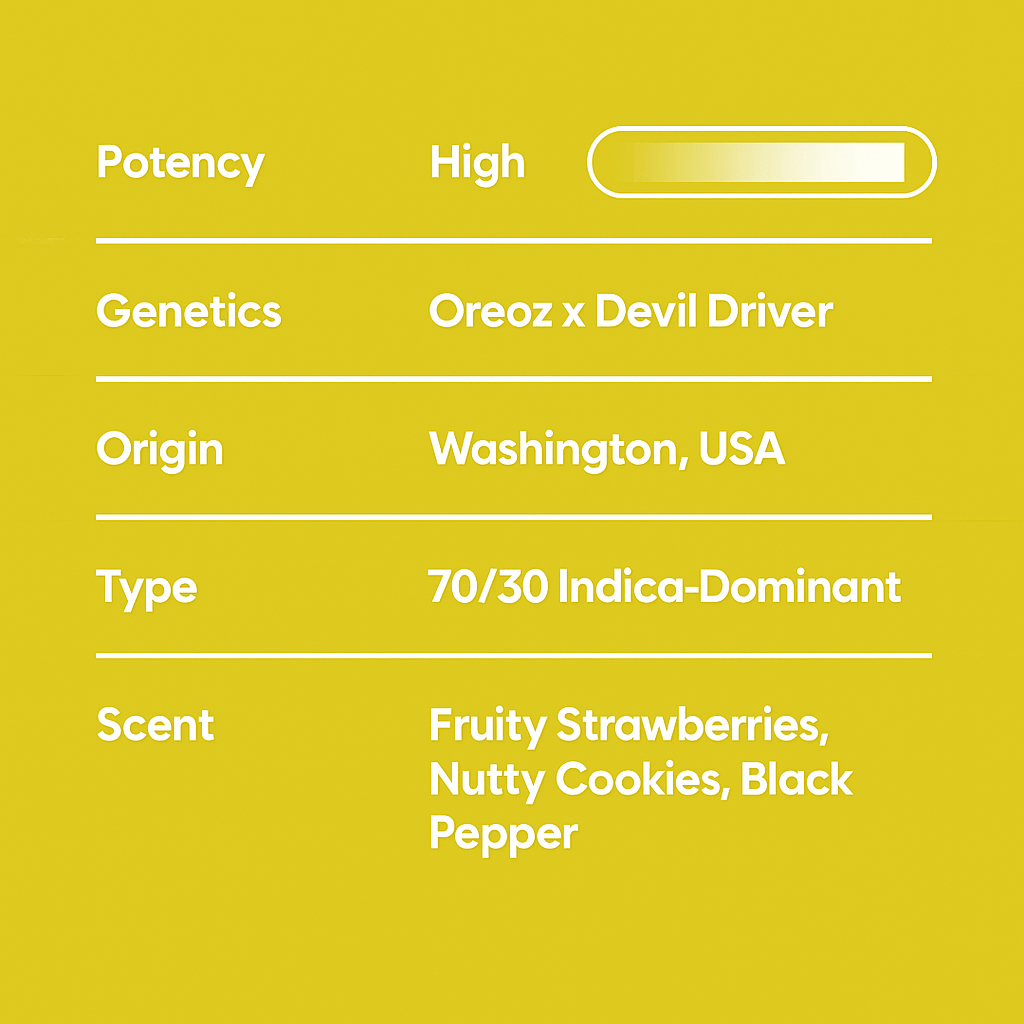Screen dimensions: 1024x1024
Task: Click the word Oreoz
Action: (490, 311)
